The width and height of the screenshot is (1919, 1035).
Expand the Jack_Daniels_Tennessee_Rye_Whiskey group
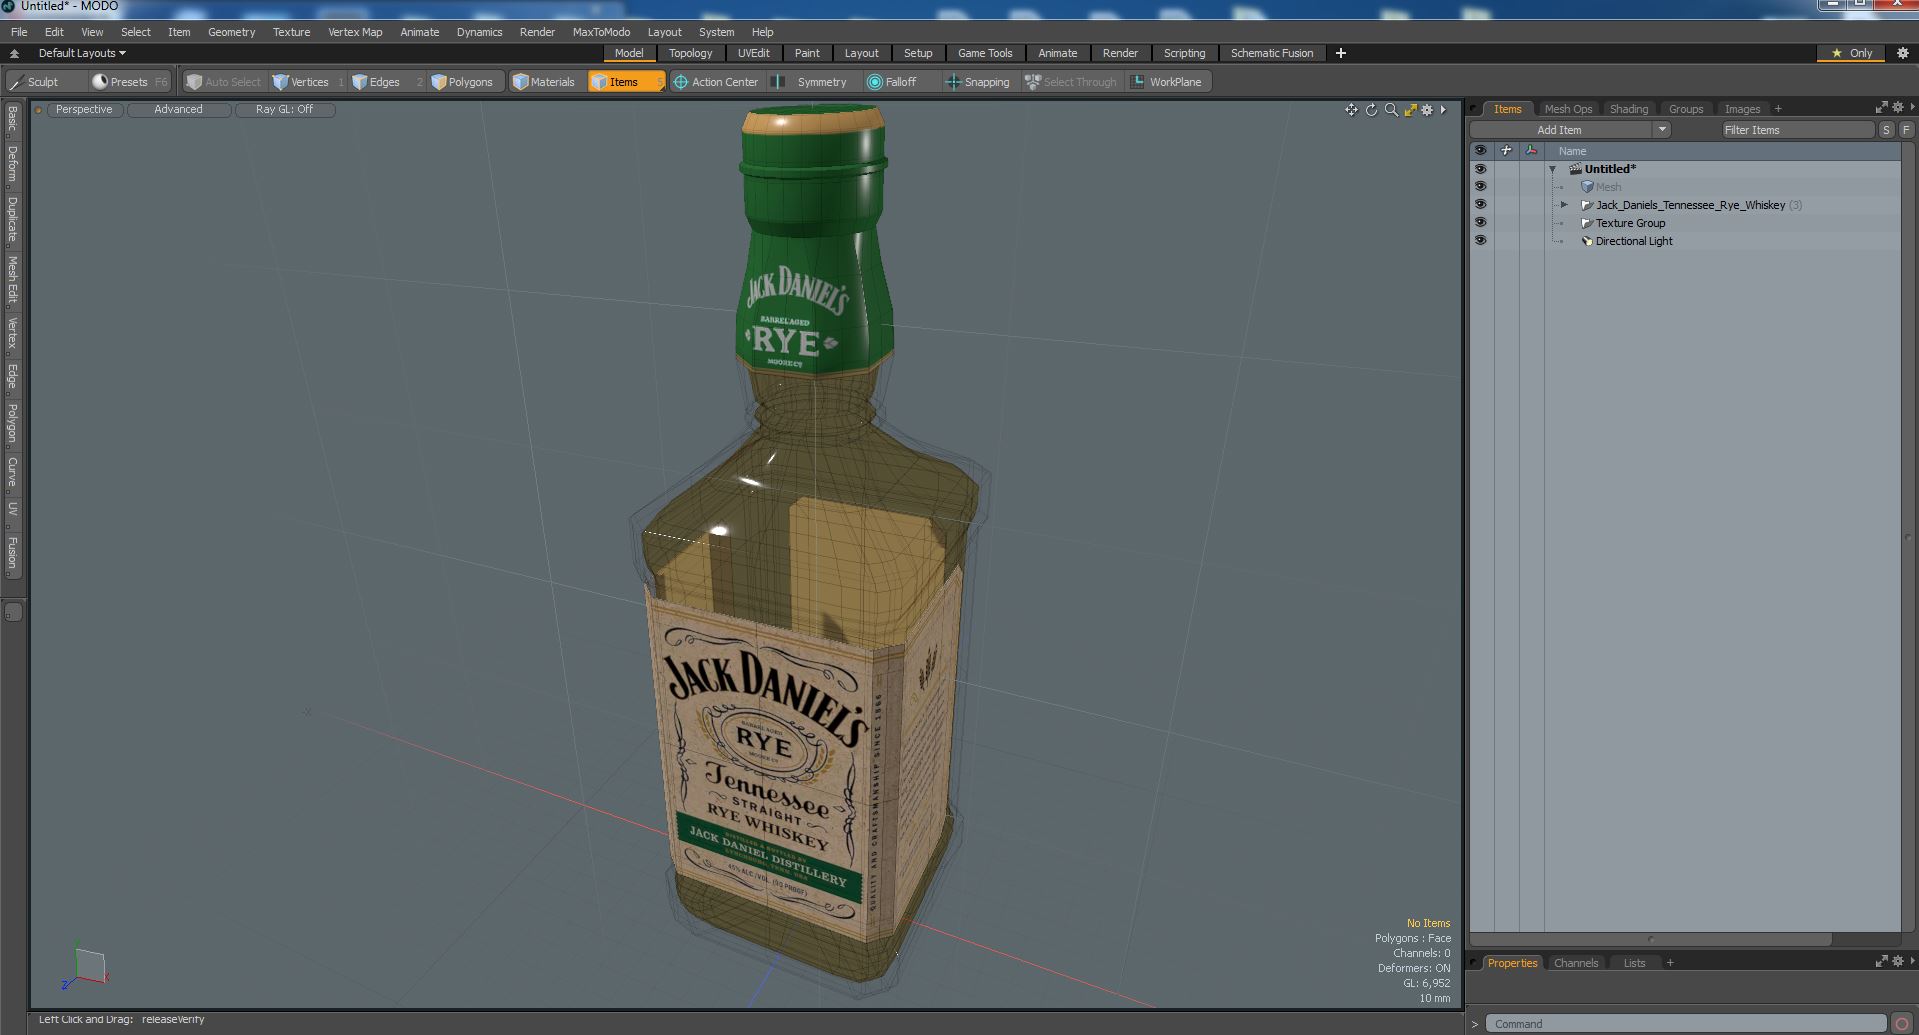(1565, 205)
